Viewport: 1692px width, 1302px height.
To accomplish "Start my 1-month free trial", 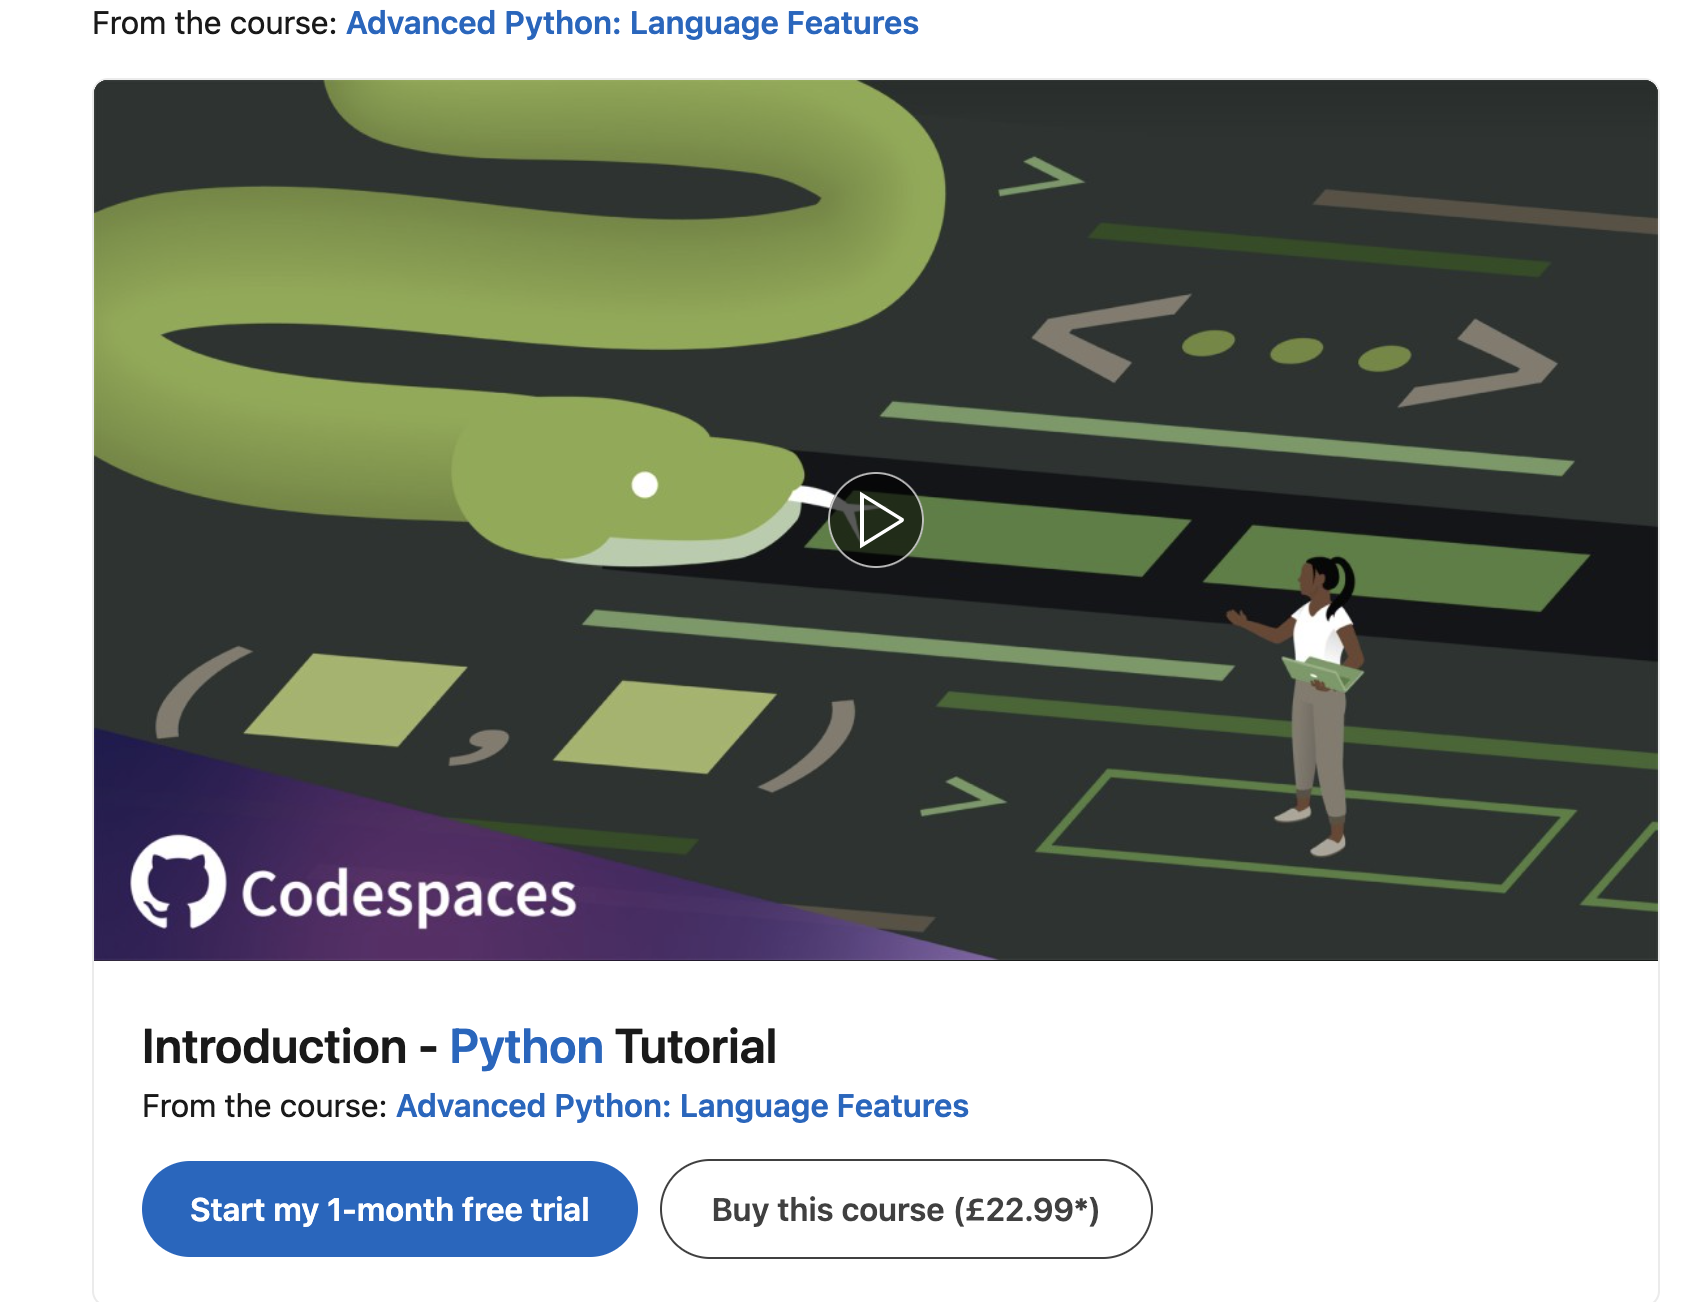I will pos(389,1209).
